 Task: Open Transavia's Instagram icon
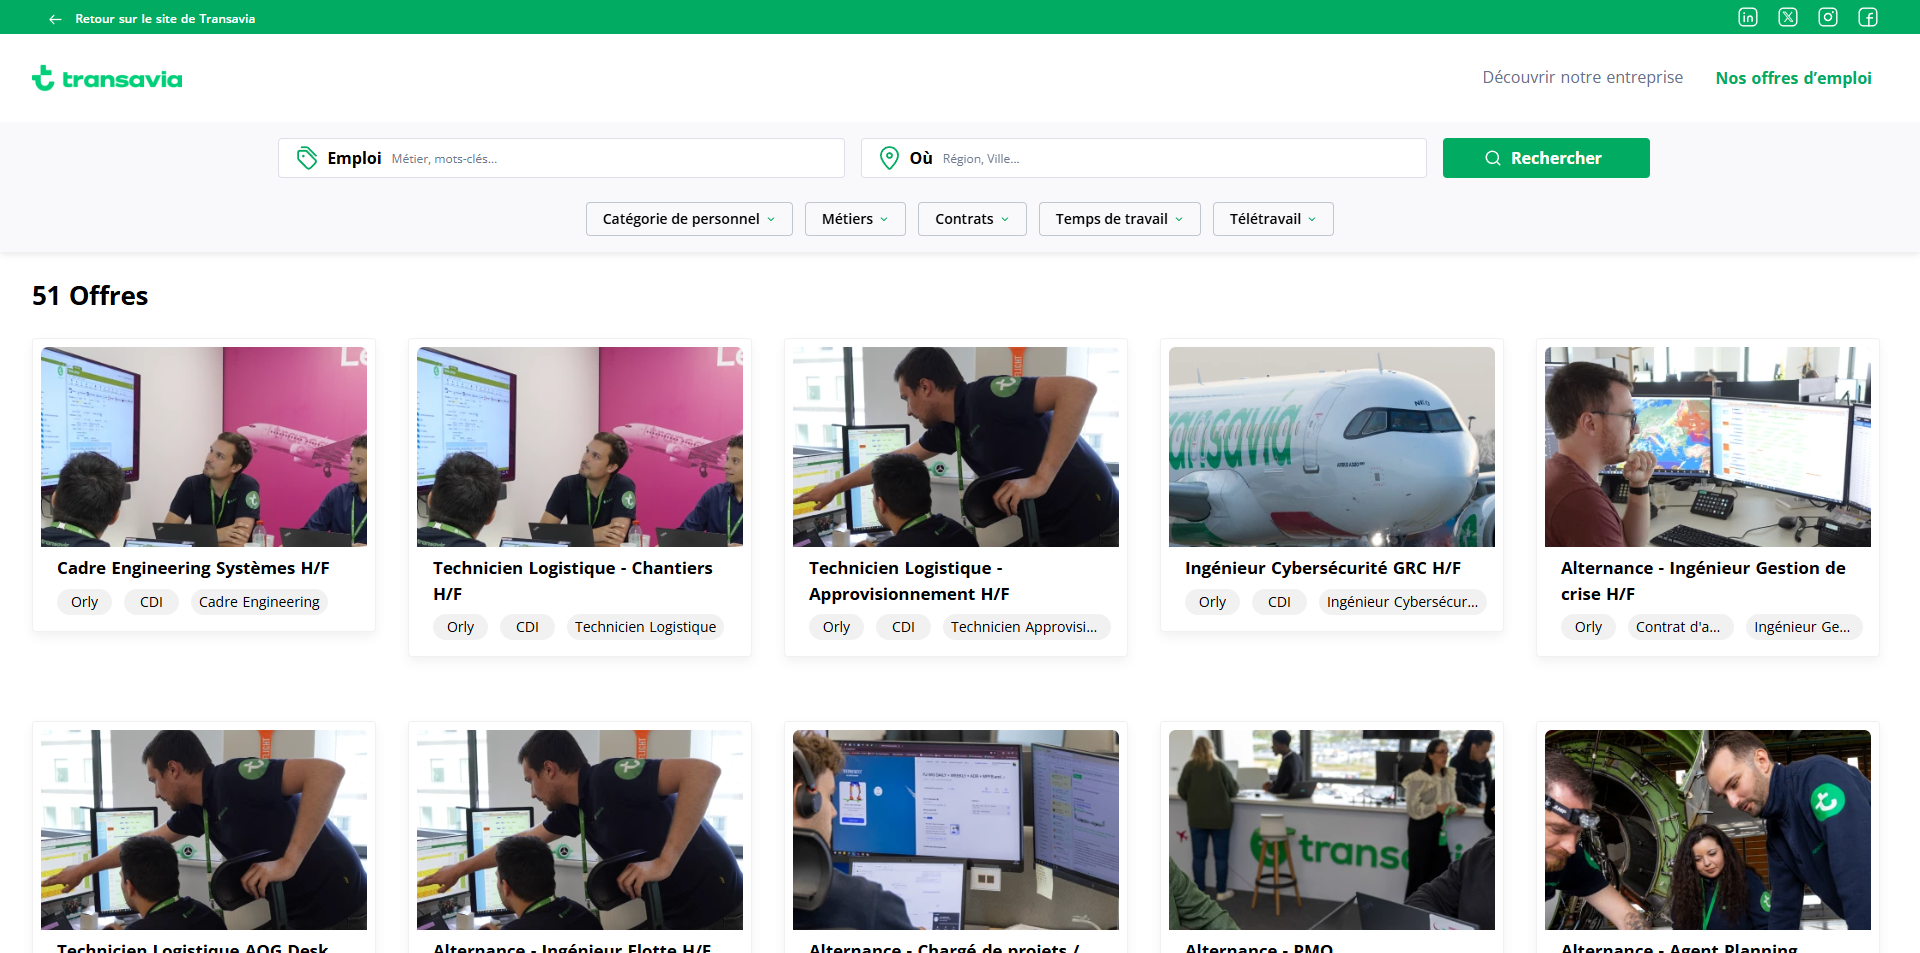(x=1828, y=17)
